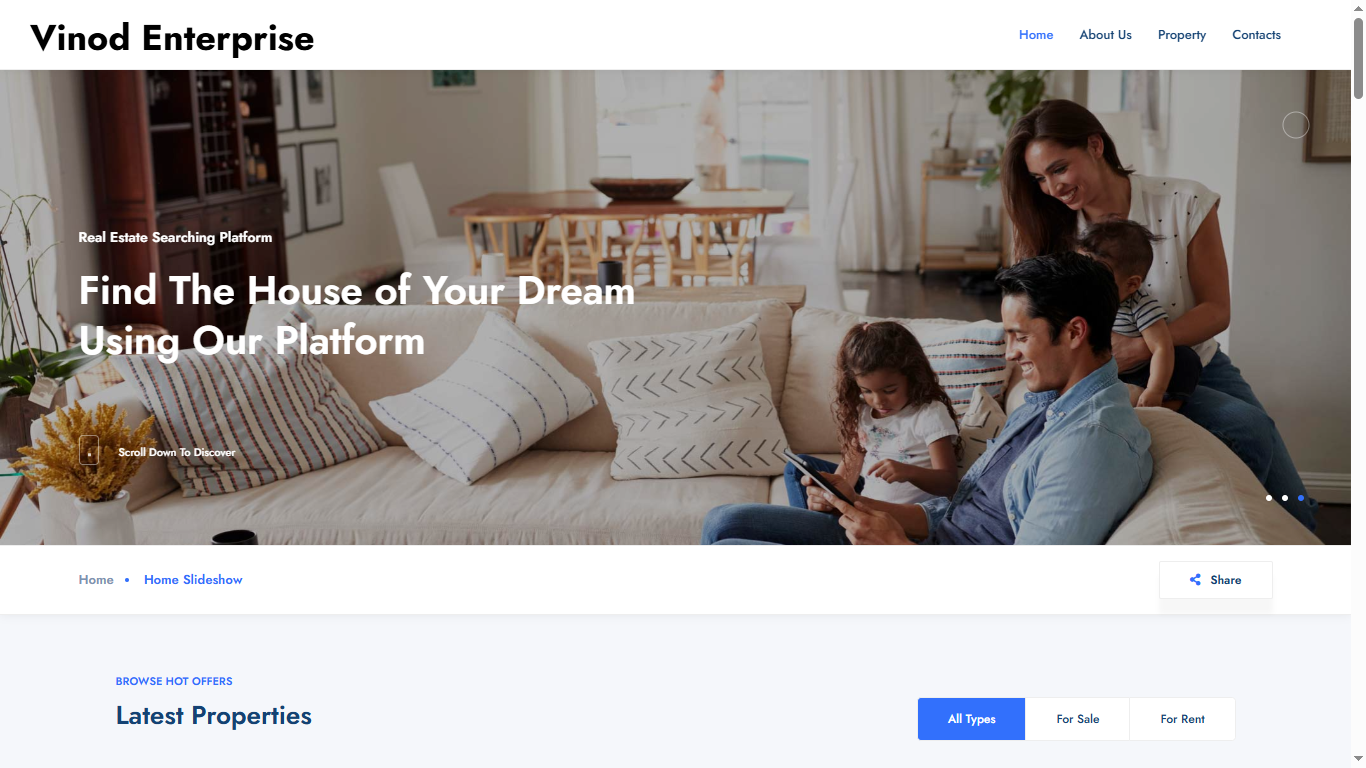This screenshot has width=1366, height=768.
Task: Select the first slideshow pagination dot
Action: tap(1269, 498)
